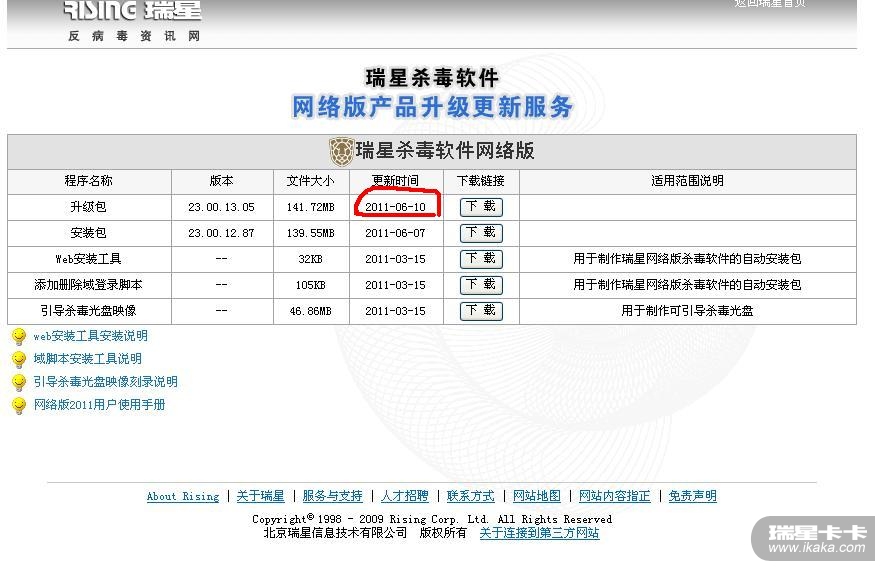This screenshot has width=884, height=567.
Task: Click version cell 23.00.12.87
Action: pos(222,233)
